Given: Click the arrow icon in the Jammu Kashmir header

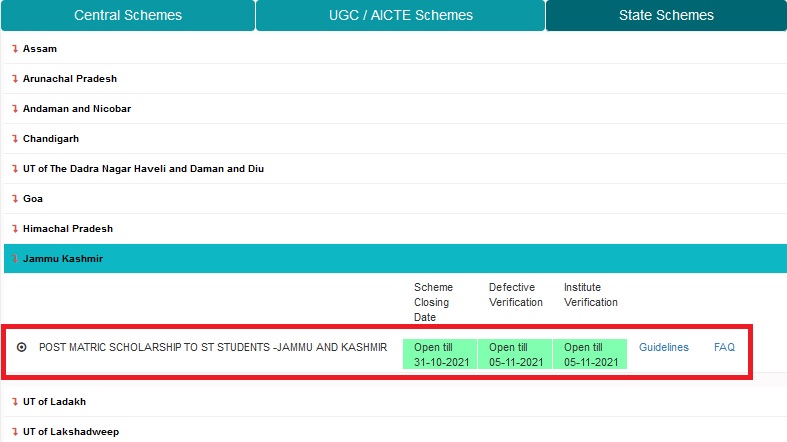Looking at the screenshot, I should [15, 259].
